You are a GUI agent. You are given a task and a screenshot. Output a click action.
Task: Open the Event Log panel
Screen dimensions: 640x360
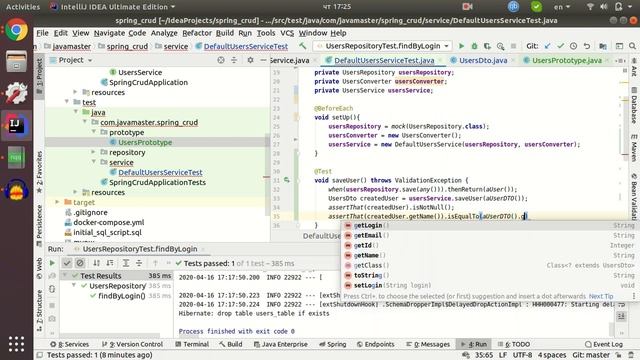tap(604, 344)
